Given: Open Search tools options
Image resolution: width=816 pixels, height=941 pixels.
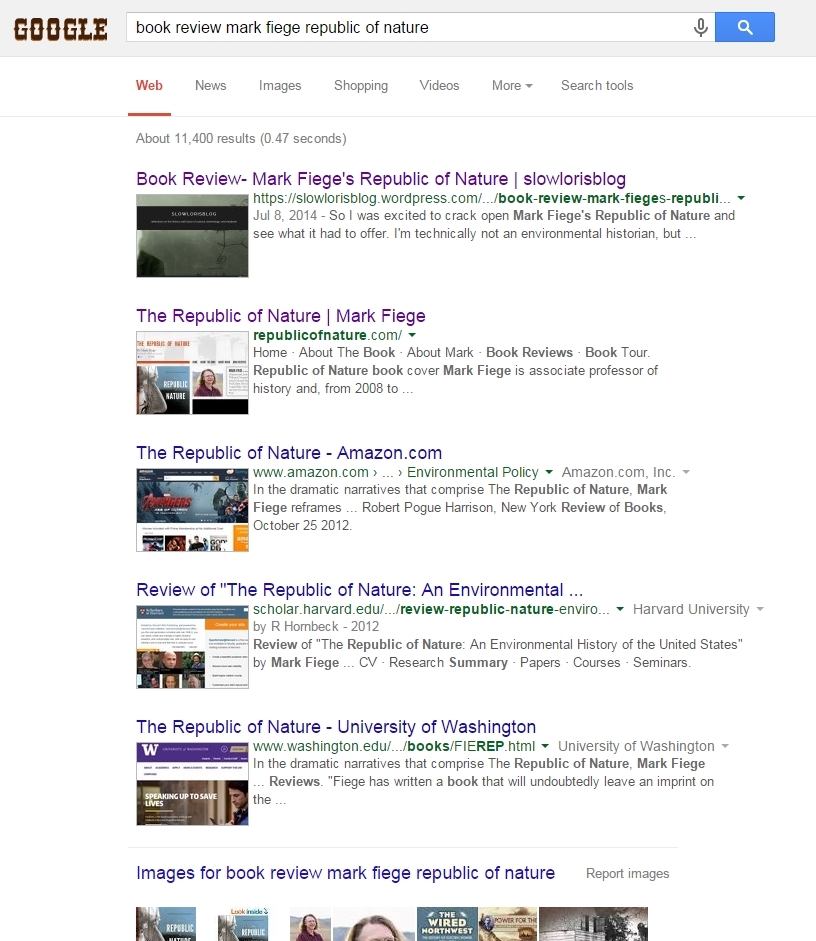Looking at the screenshot, I should [597, 86].
